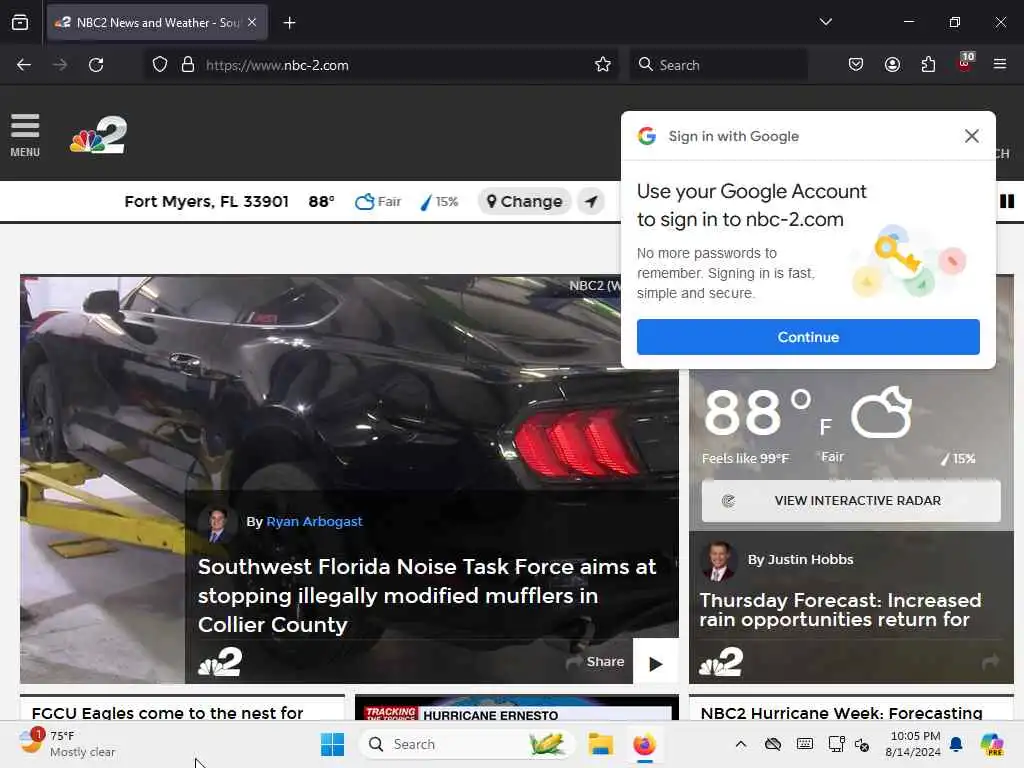Open a new browser tab
Screen dimensions: 1024x768
pos(289,23)
